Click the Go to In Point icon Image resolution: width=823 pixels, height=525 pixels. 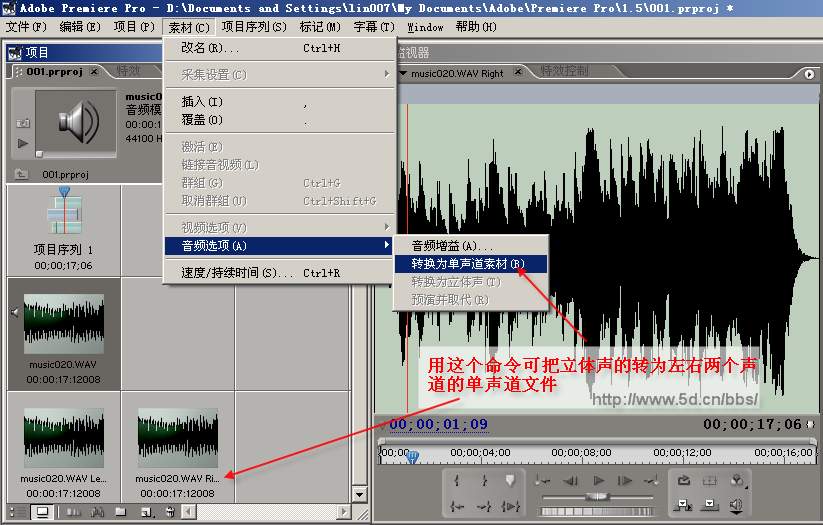click(457, 506)
